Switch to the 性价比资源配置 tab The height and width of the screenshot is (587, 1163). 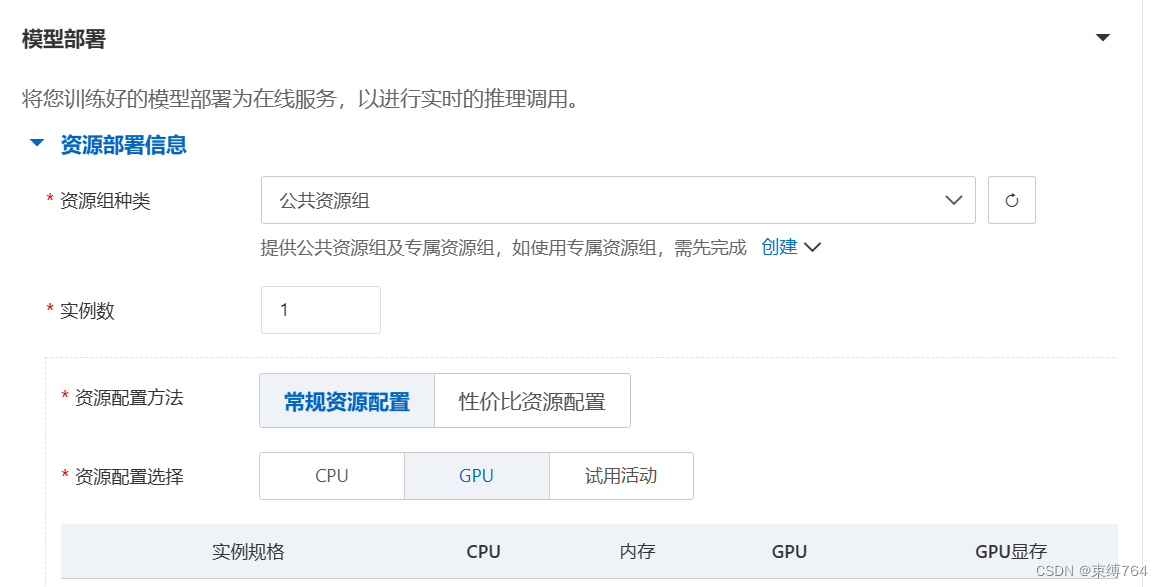[x=532, y=400]
